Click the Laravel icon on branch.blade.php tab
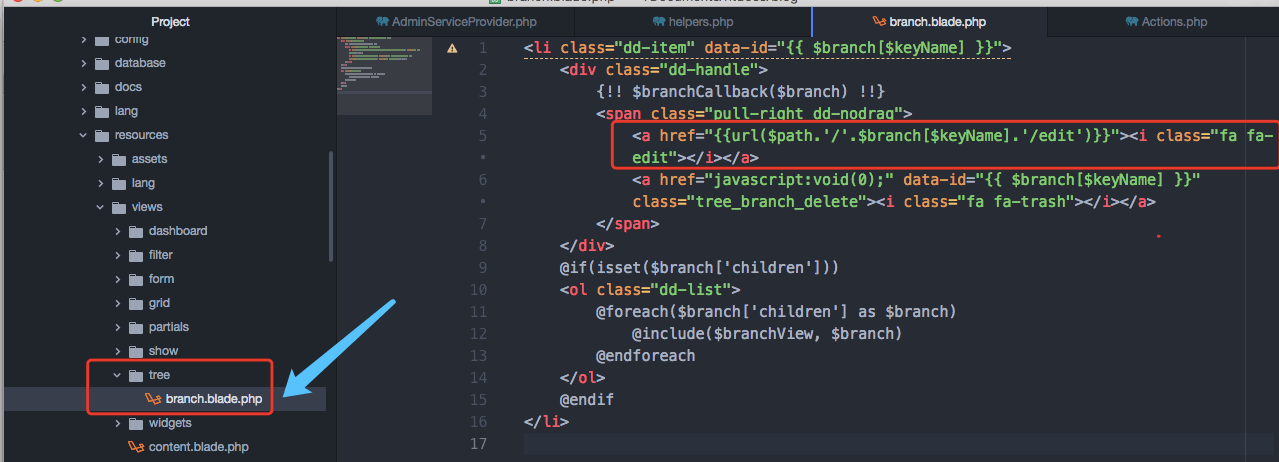The image size is (1279, 462). pyautogui.click(x=879, y=21)
